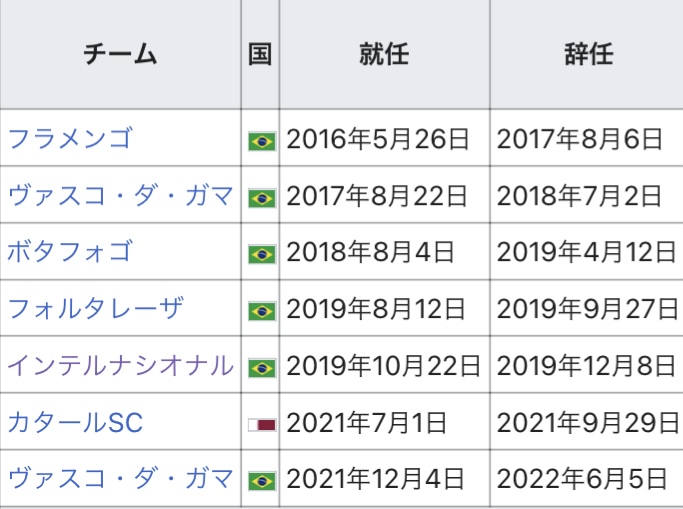This screenshot has width=683, height=509.
Task: Click the チーム column header
Action: (120, 55)
